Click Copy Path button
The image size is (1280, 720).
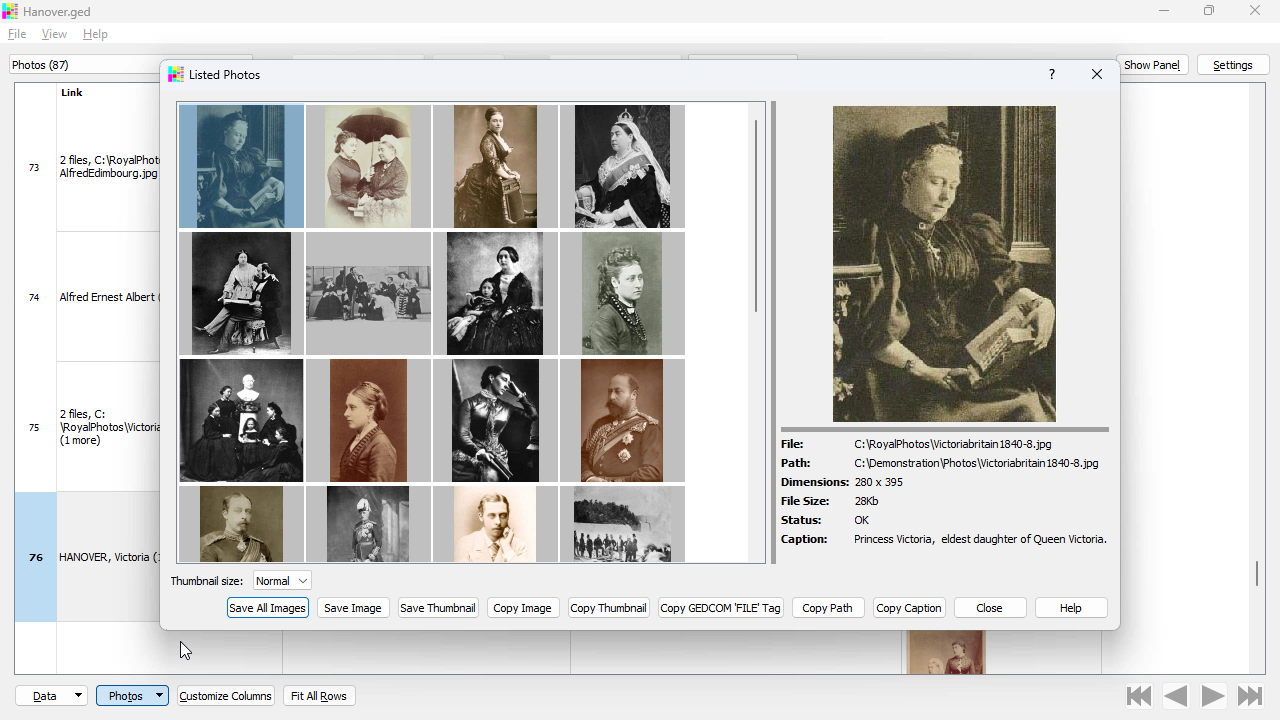(x=827, y=608)
